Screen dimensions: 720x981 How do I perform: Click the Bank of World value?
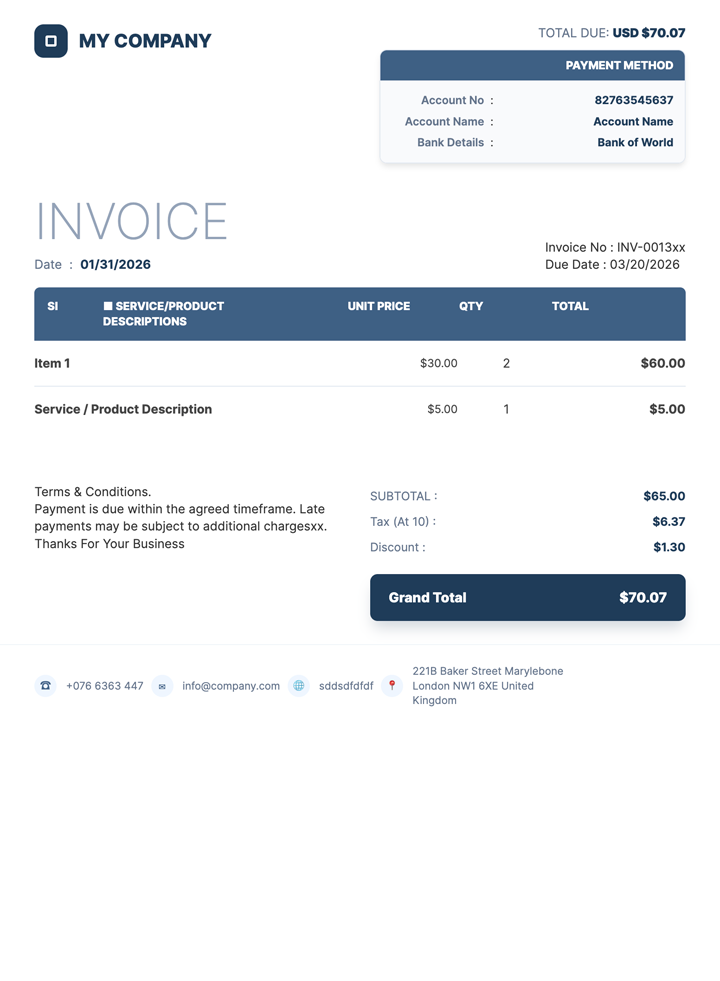coord(635,142)
